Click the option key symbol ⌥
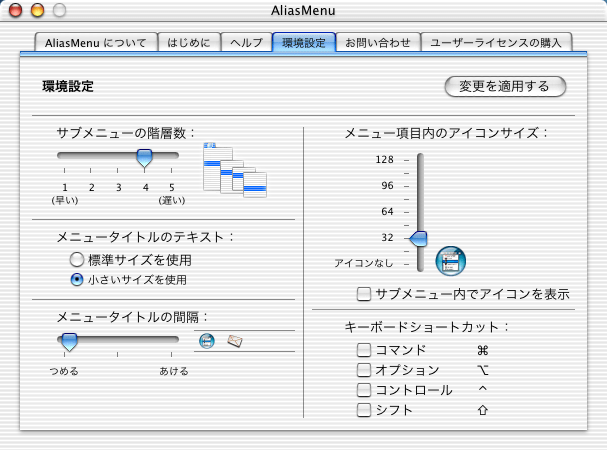This screenshot has height=450, width=607. pyautogui.click(x=483, y=370)
